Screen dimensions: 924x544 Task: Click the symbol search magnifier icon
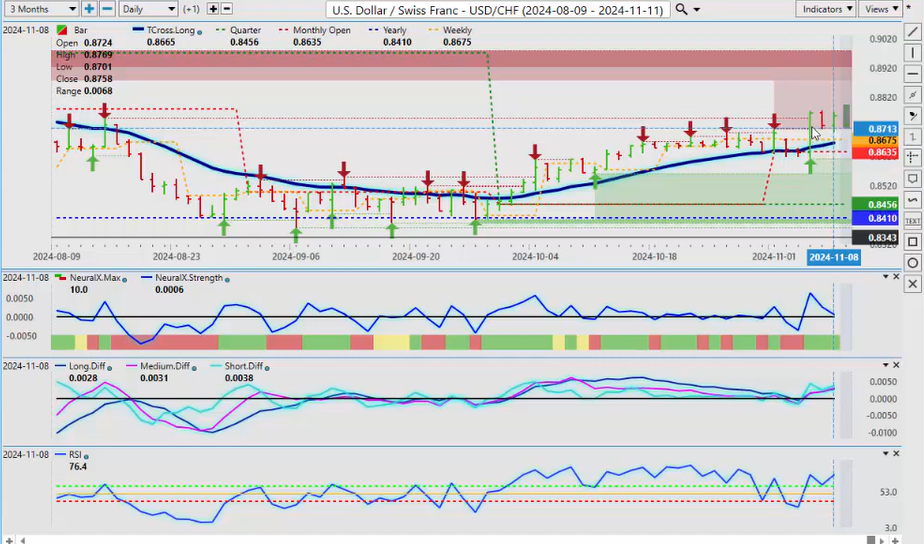(x=681, y=9)
